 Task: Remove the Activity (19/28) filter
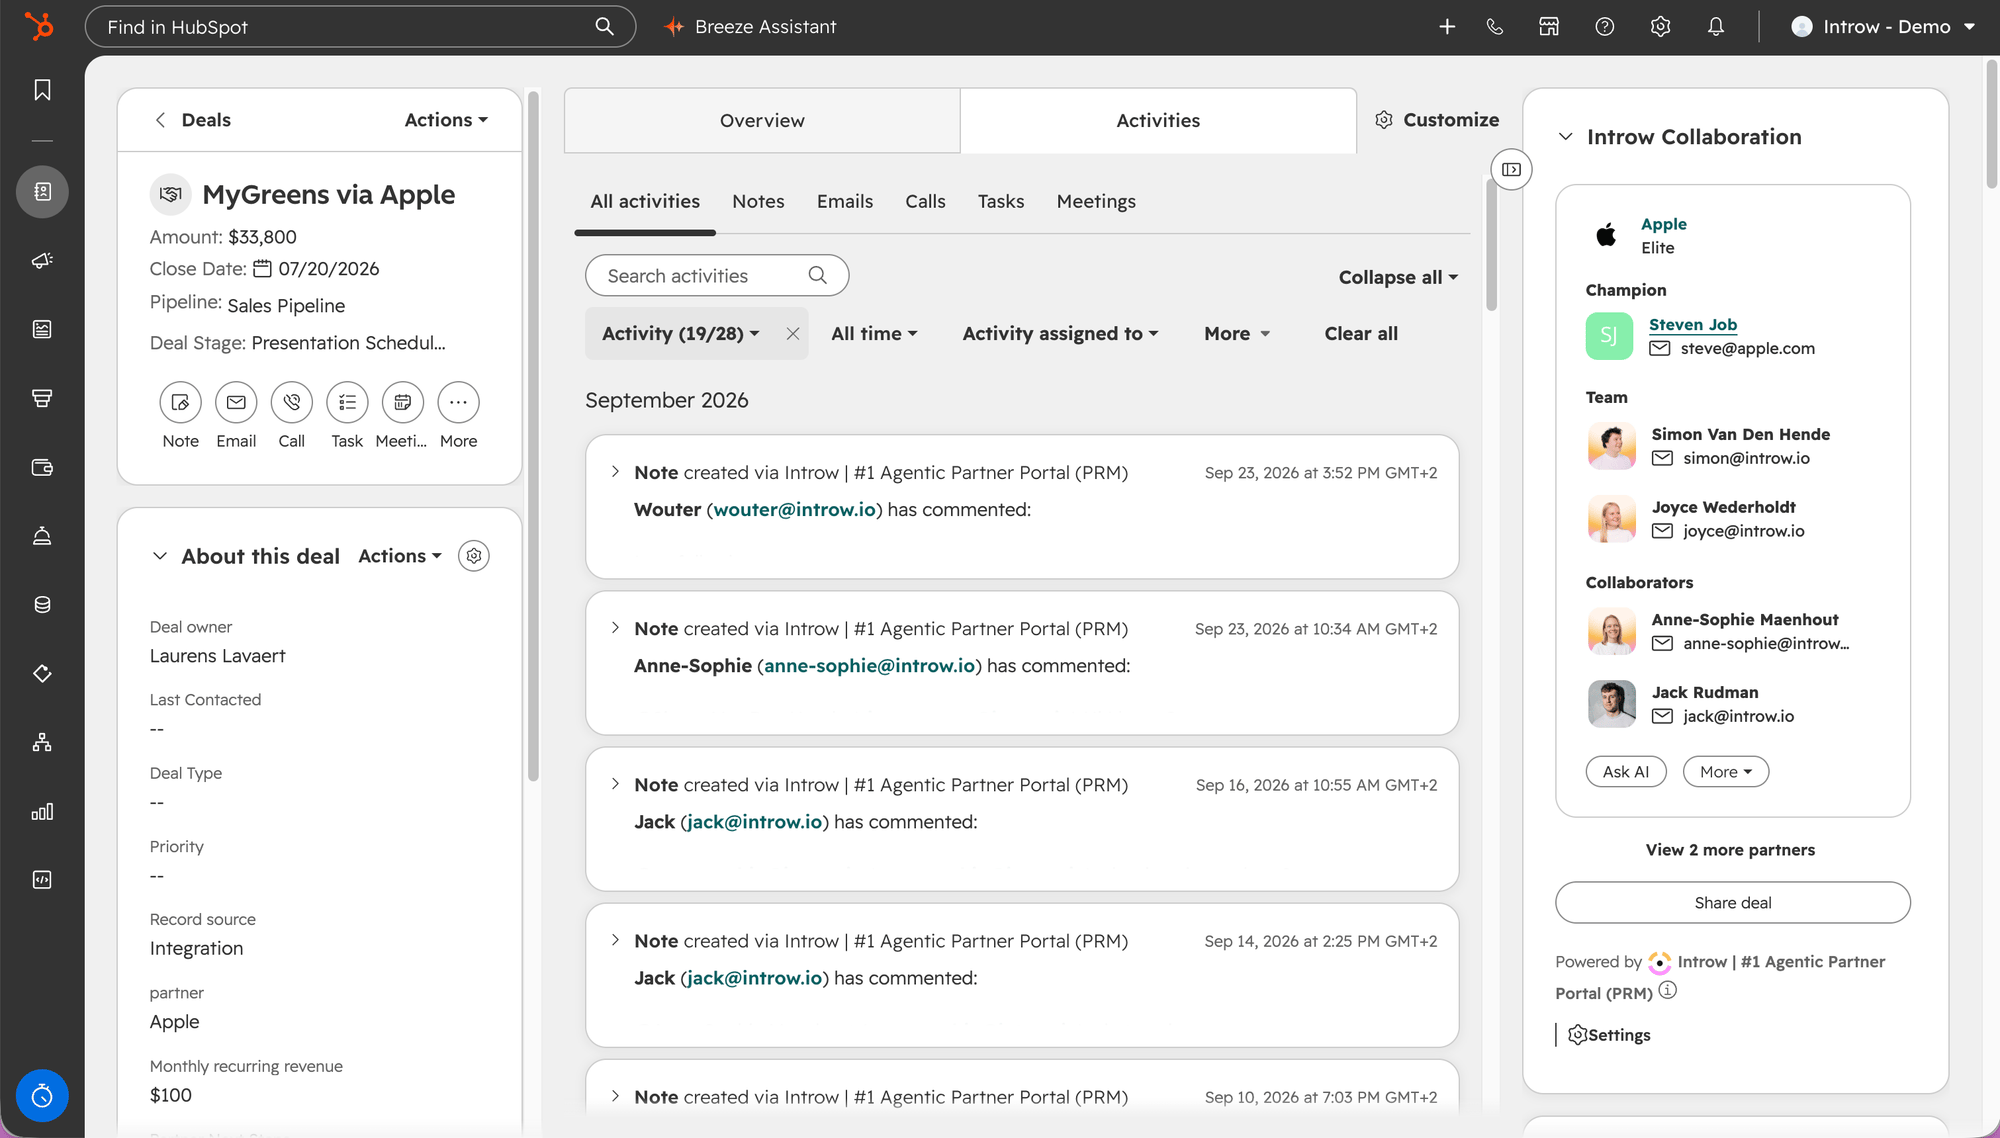(x=793, y=334)
